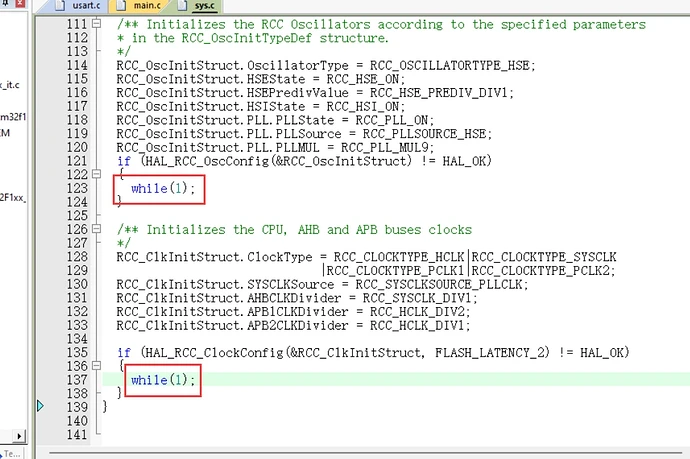Click line number 123 in the gutter
Image resolution: width=690 pixels, height=459 pixels.
(x=78, y=187)
